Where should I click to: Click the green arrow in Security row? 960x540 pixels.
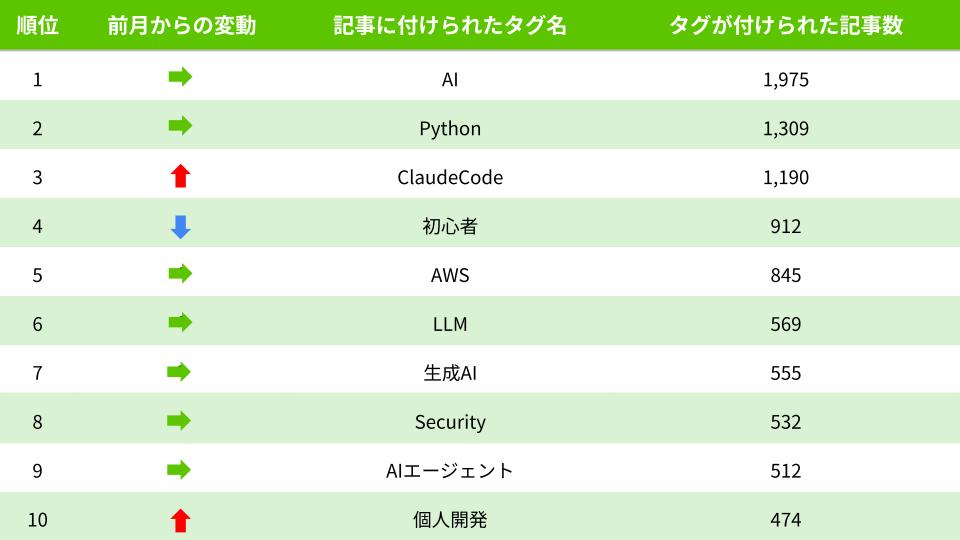[x=180, y=421]
